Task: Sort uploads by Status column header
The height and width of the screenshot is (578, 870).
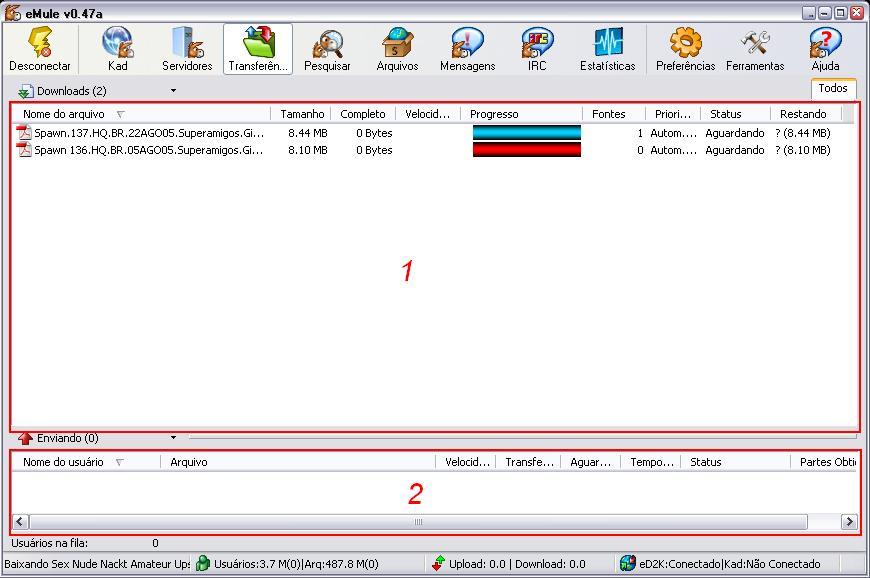Action: 735,462
